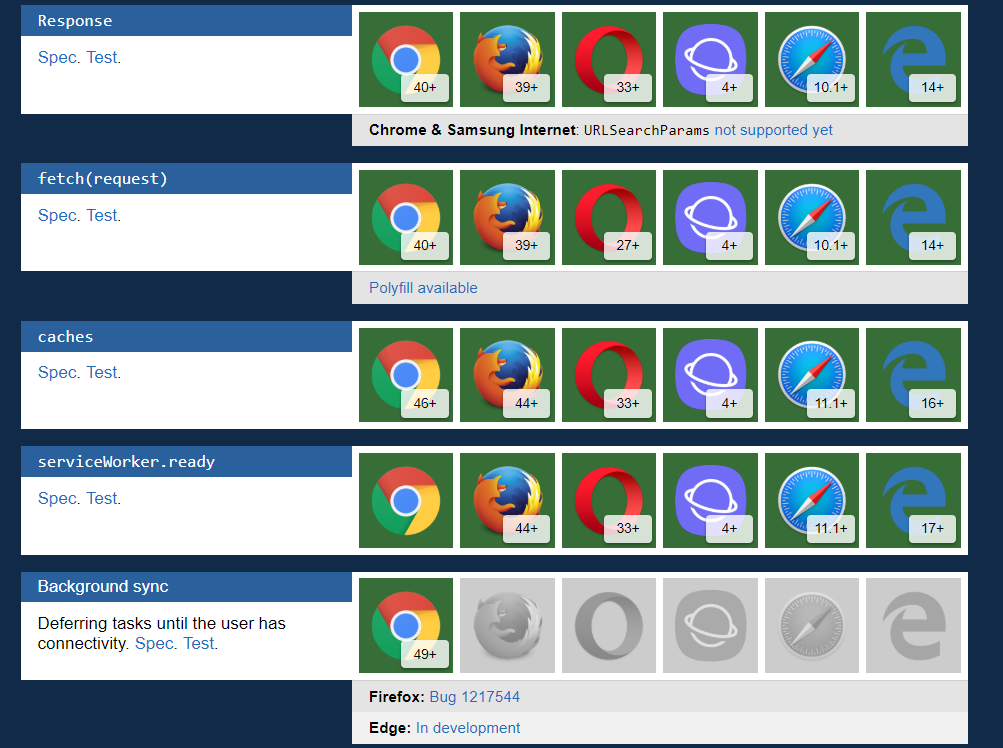The height and width of the screenshot is (748, 1003).
Task: Click the Edge 17+ icon in the serviceWorker.ready row
Action: (x=913, y=500)
